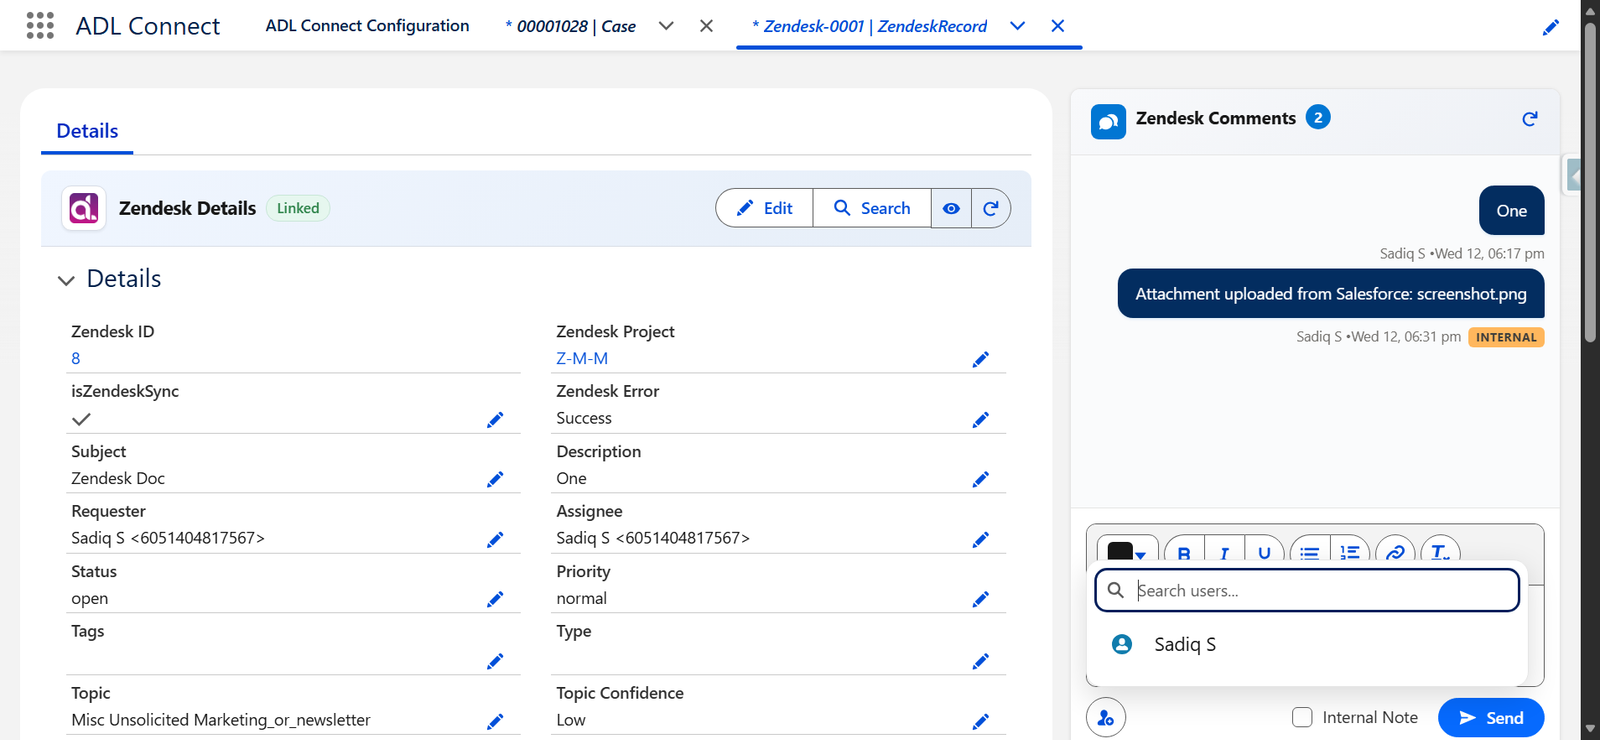Click the Linked status badge
The image size is (1600, 740).
298,208
